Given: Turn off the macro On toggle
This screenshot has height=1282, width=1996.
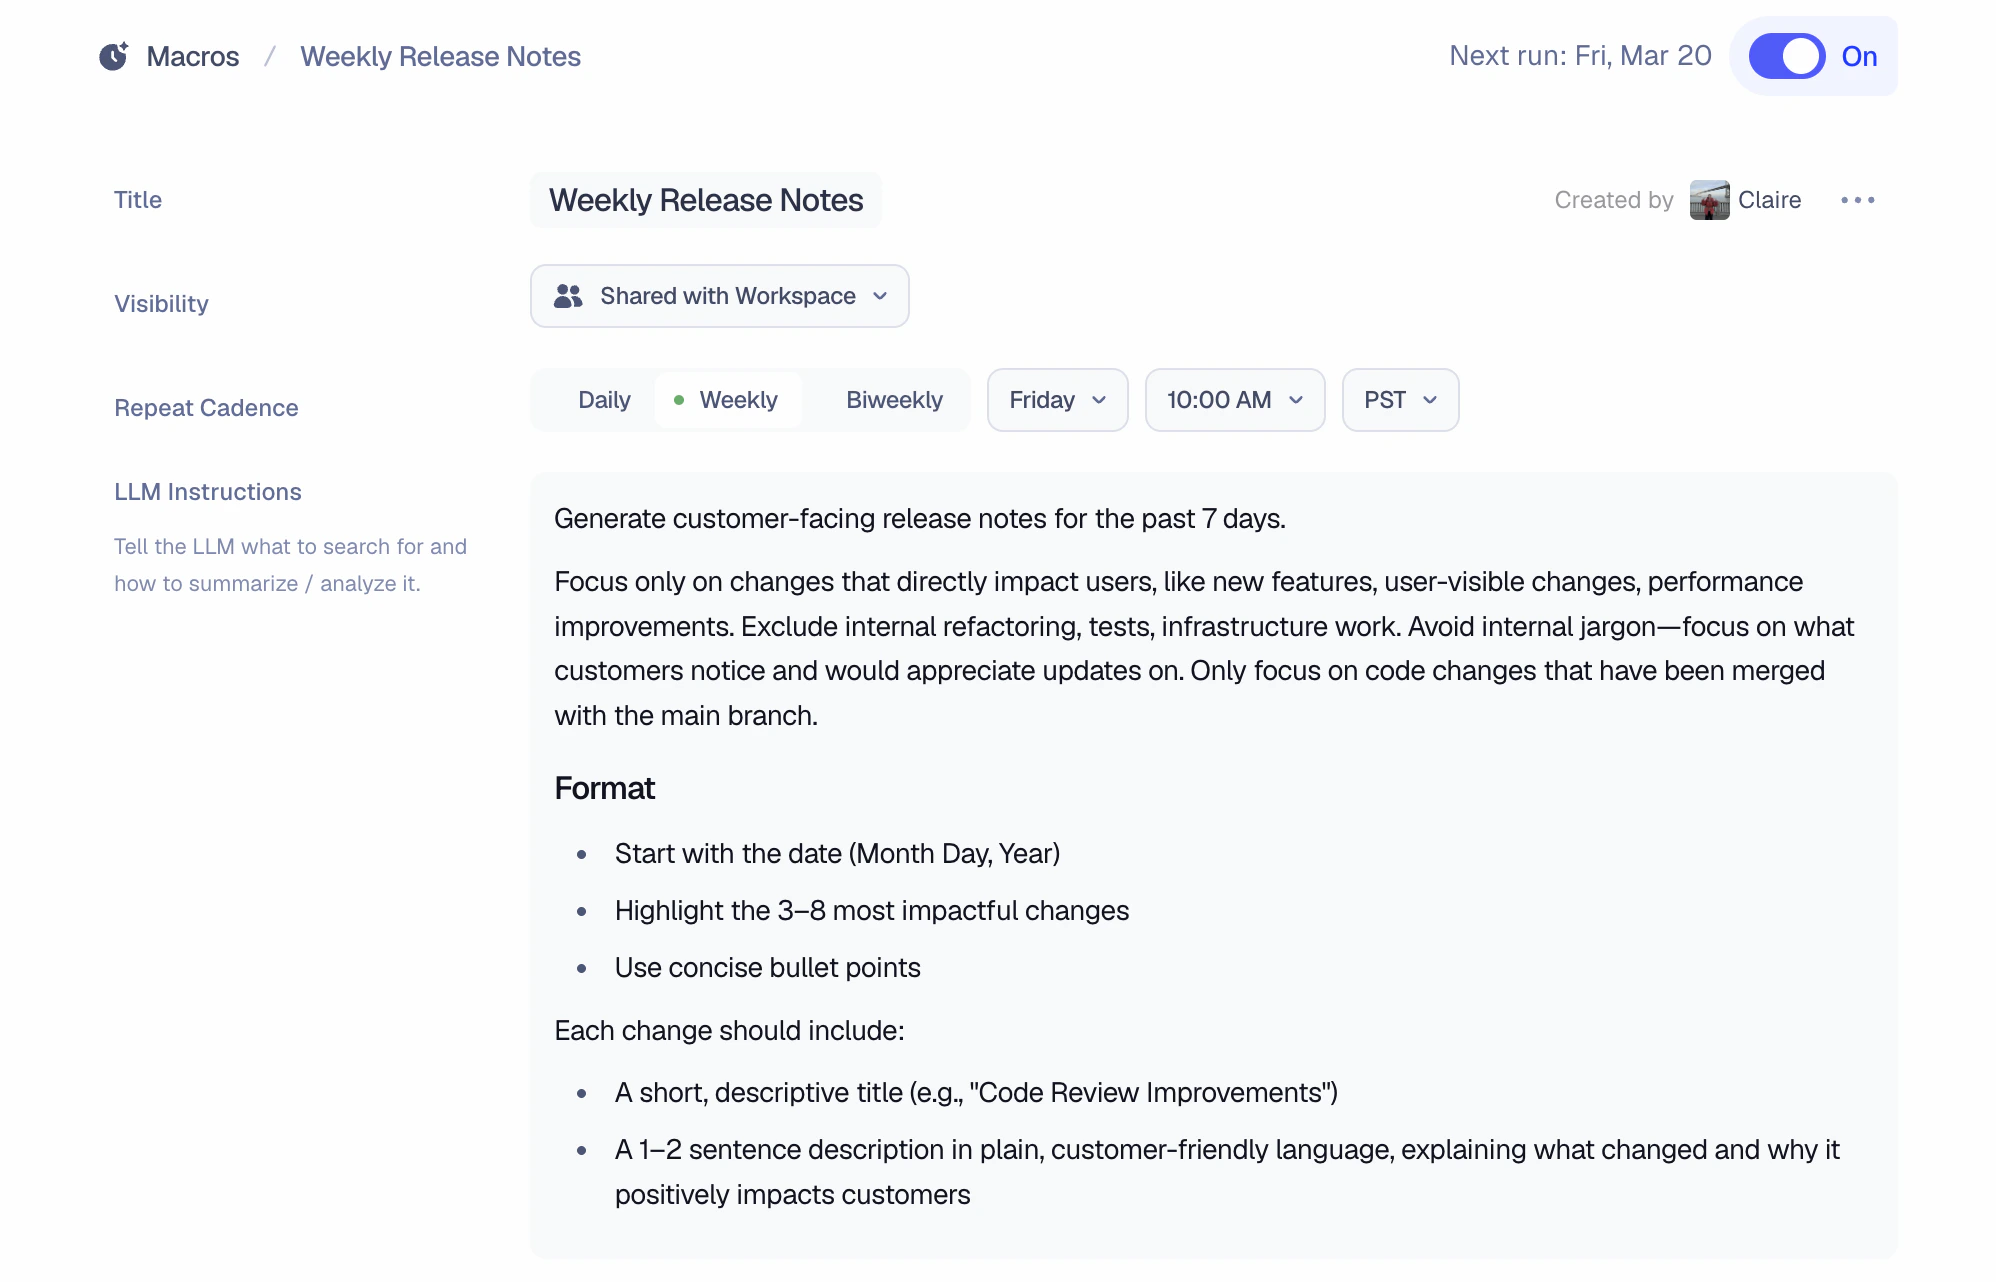Looking at the screenshot, I should (x=1787, y=56).
